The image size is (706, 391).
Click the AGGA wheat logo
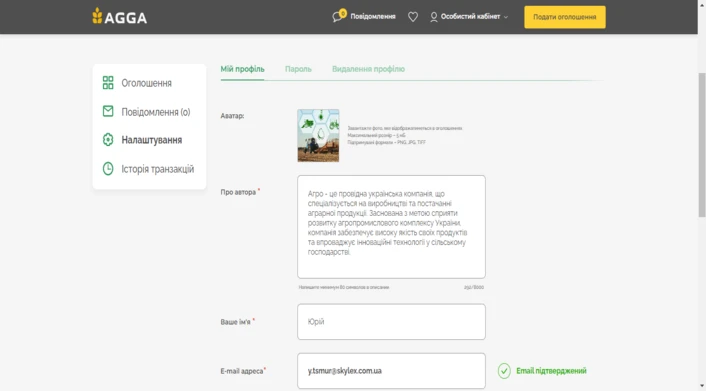coord(119,17)
